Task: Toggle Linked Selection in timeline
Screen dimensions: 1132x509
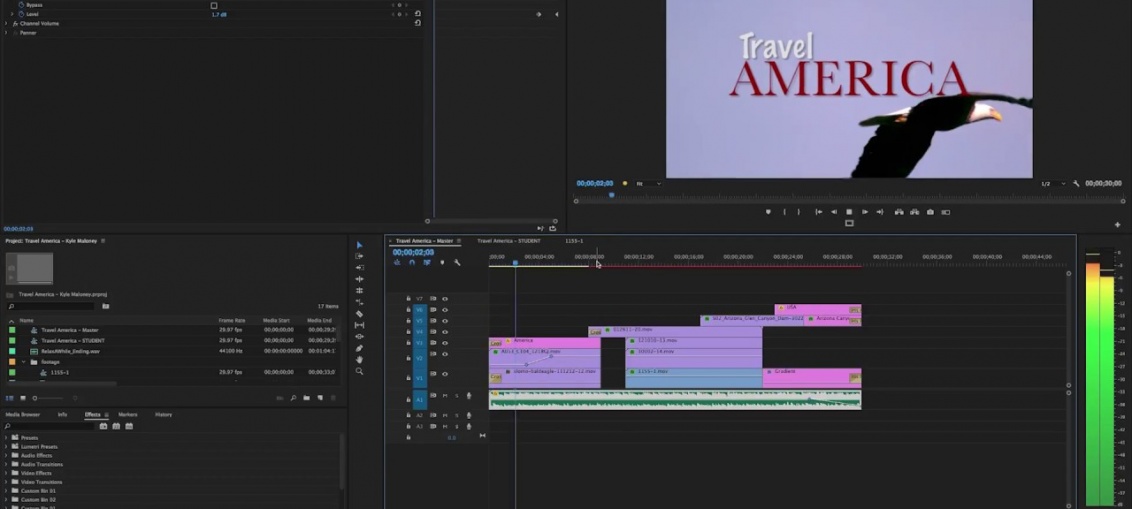Action: (x=427, y=263)
